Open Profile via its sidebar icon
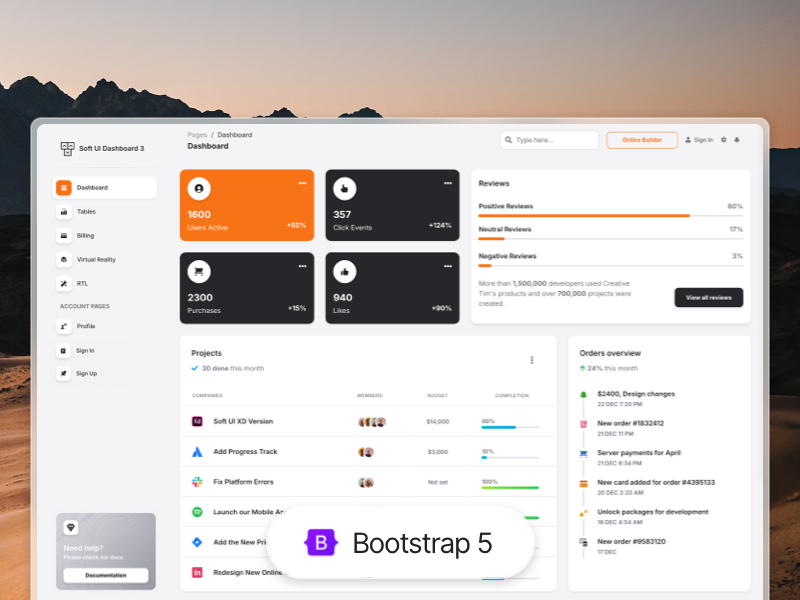This screenshot has width=800, height=600. [x=62, y=327]
